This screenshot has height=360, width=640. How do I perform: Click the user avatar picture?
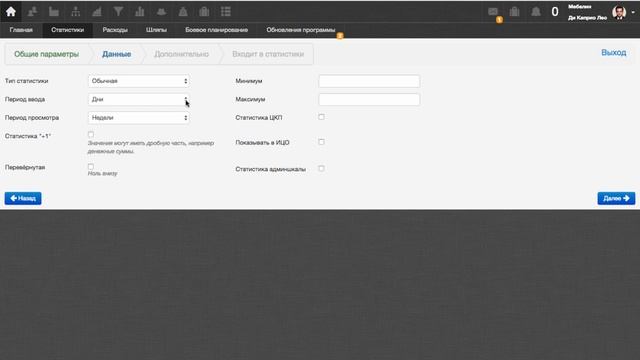(x=619, y=12)
